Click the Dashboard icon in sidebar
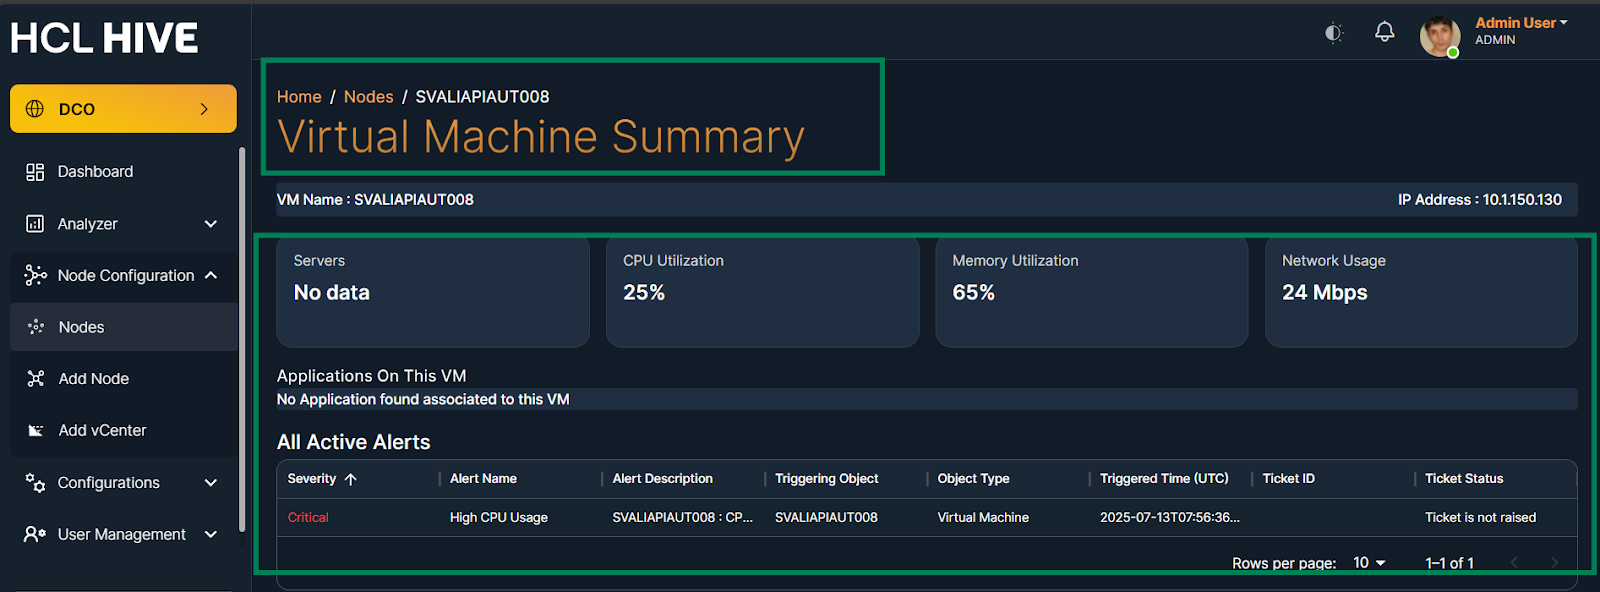 35,172
